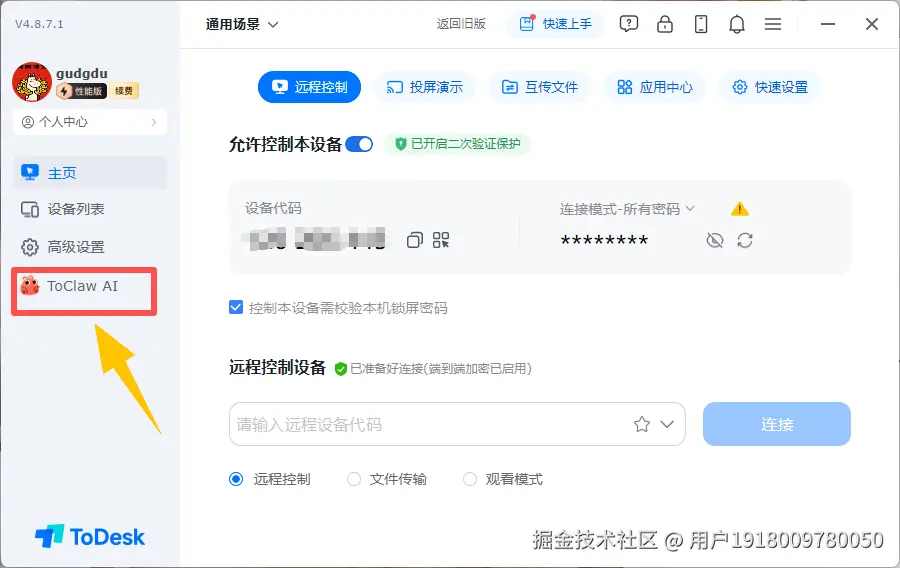Image resolution: width=900 pixels, height=568 pixels.
Task: Show hidden password eye icon
Action: tap(715, 240)
